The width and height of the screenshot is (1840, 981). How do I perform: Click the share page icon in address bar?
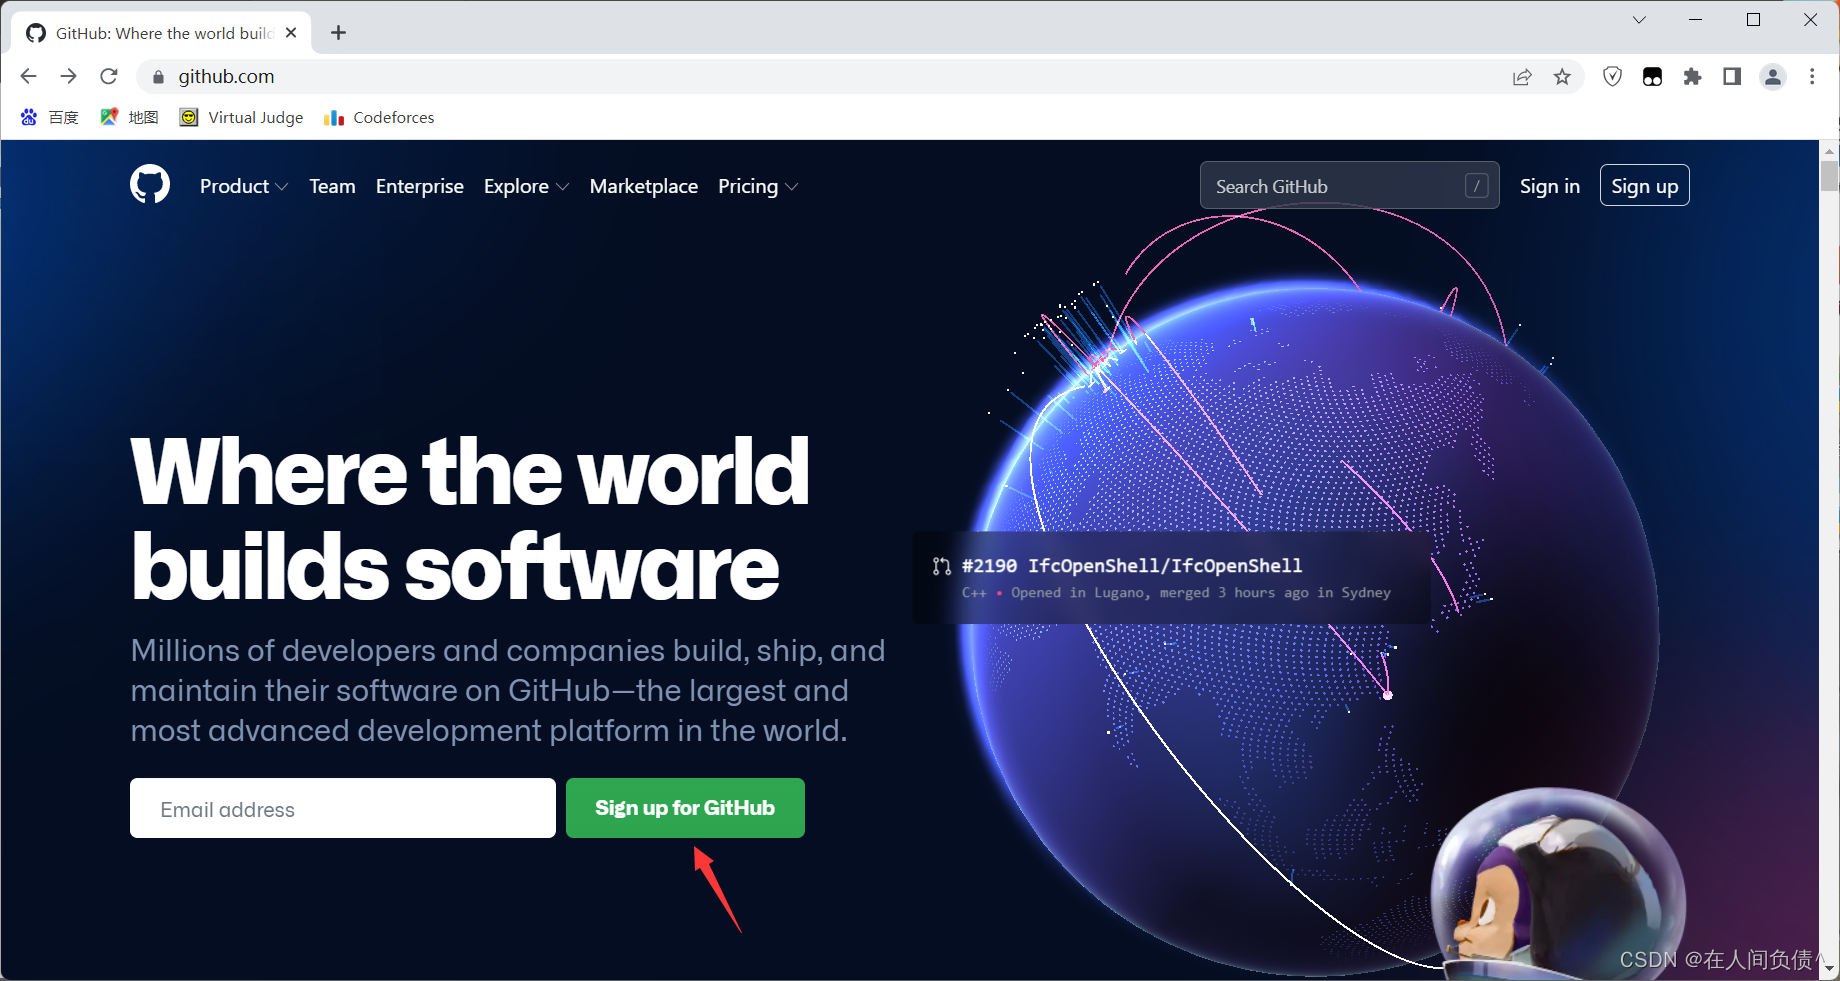pos(1522,77)
